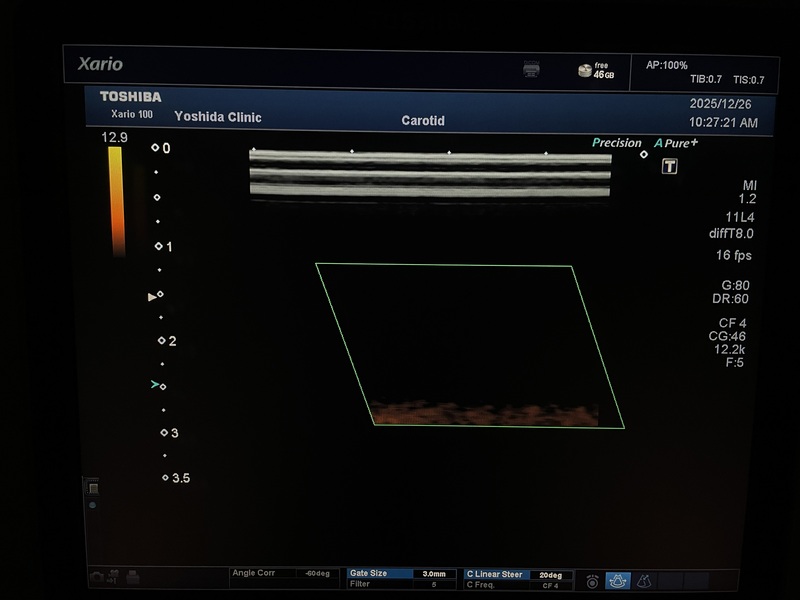Click the Carotid preset label
Screen dimensions: 800x600
[423, 120]
